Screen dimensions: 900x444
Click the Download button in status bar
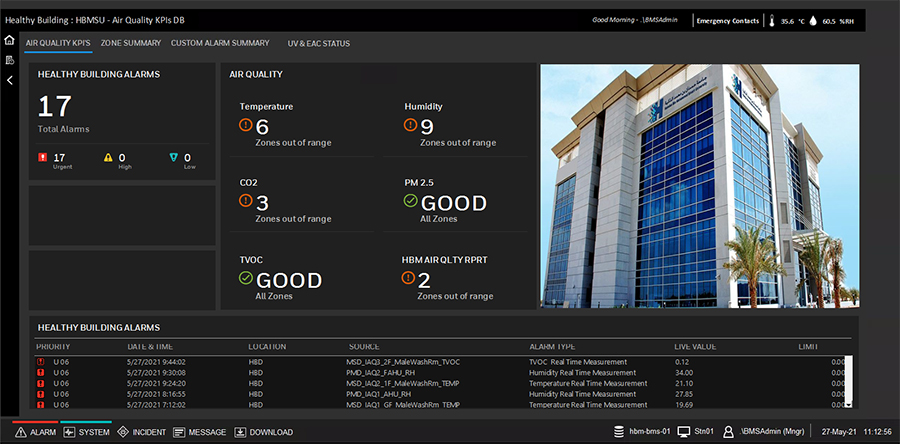264,432
